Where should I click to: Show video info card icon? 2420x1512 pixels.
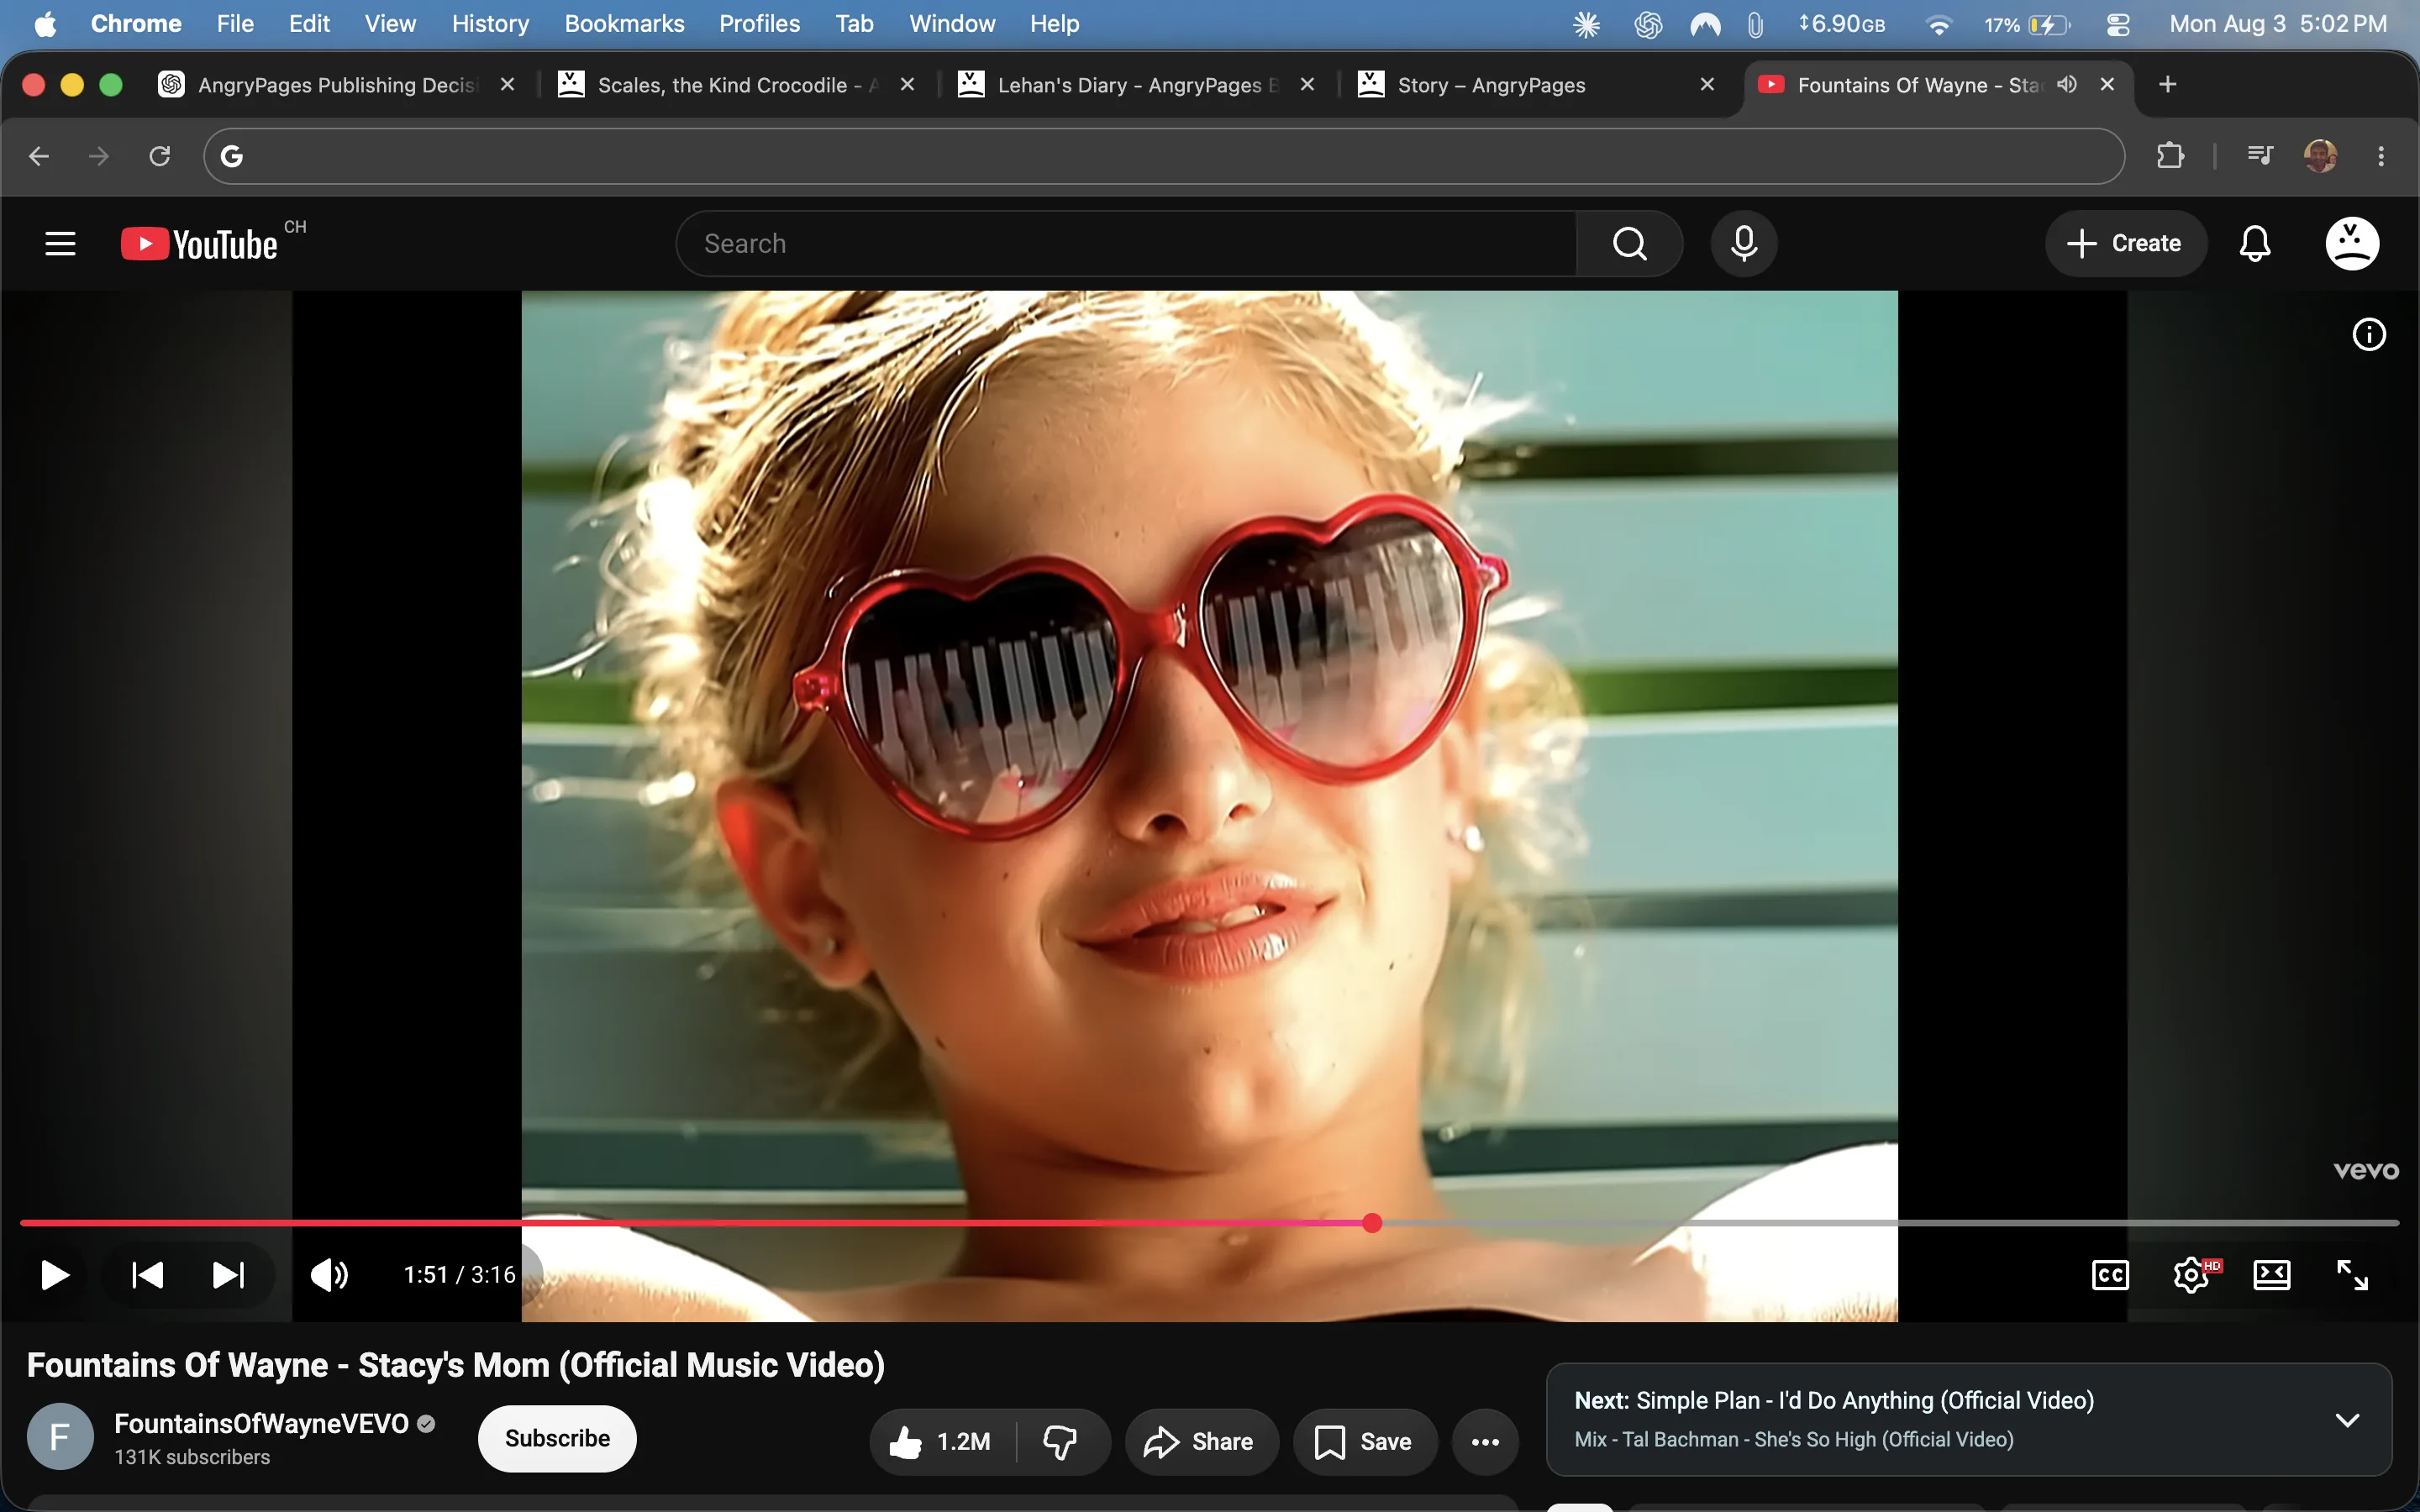[2369, 334]
